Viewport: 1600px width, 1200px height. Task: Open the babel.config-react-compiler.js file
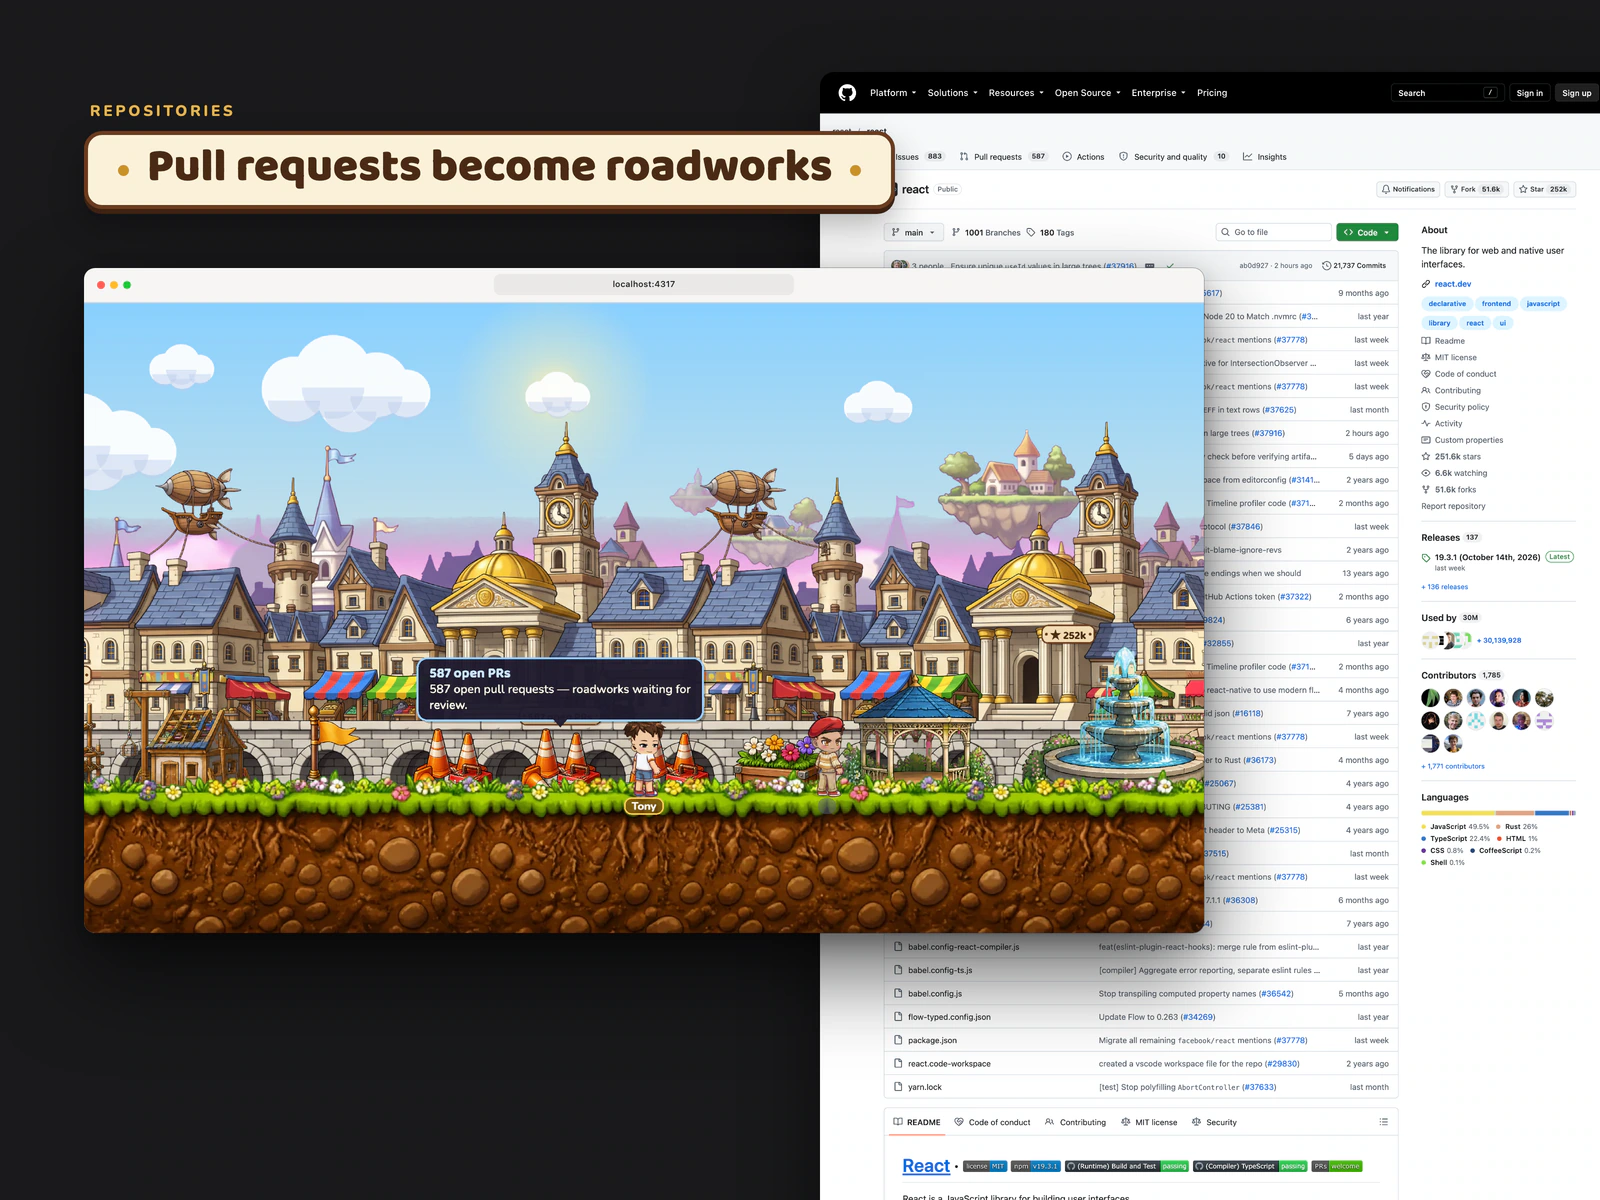click(x=963, y=947)
